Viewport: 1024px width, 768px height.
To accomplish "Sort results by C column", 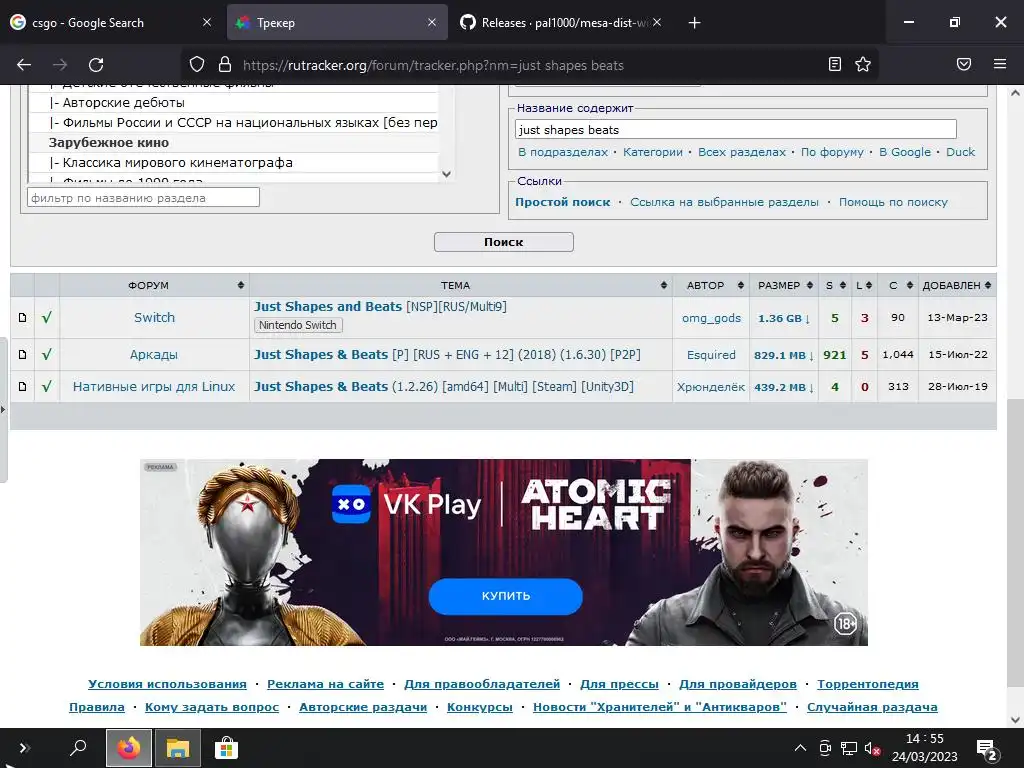I will click(898, 285).
